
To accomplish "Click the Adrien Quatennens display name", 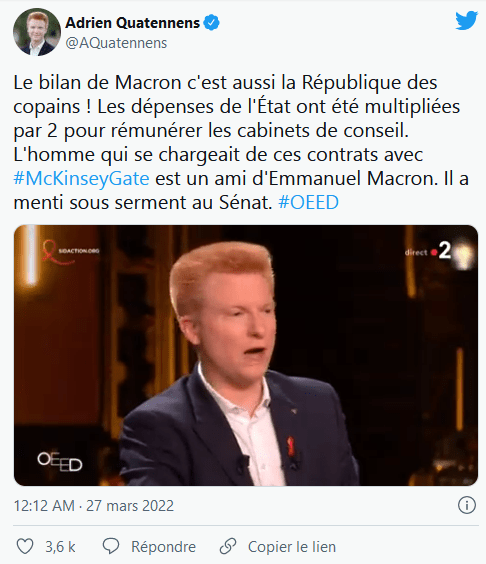I will (132, 23).
